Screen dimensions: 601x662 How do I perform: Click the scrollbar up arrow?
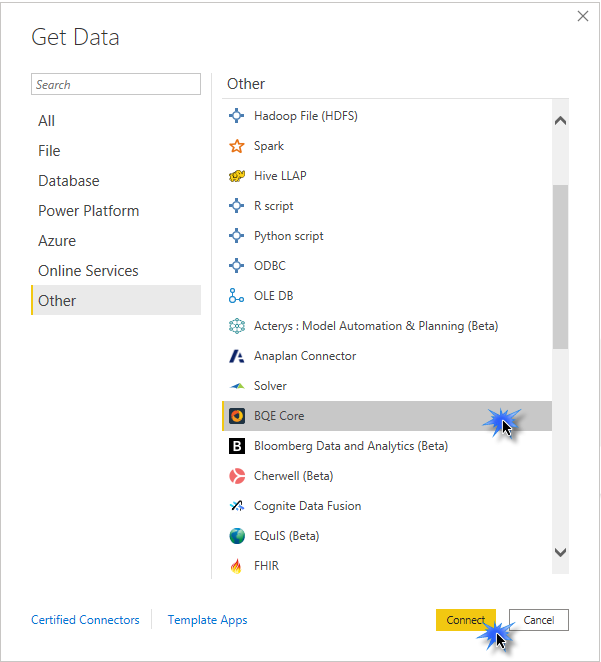[x=560, y=121]
